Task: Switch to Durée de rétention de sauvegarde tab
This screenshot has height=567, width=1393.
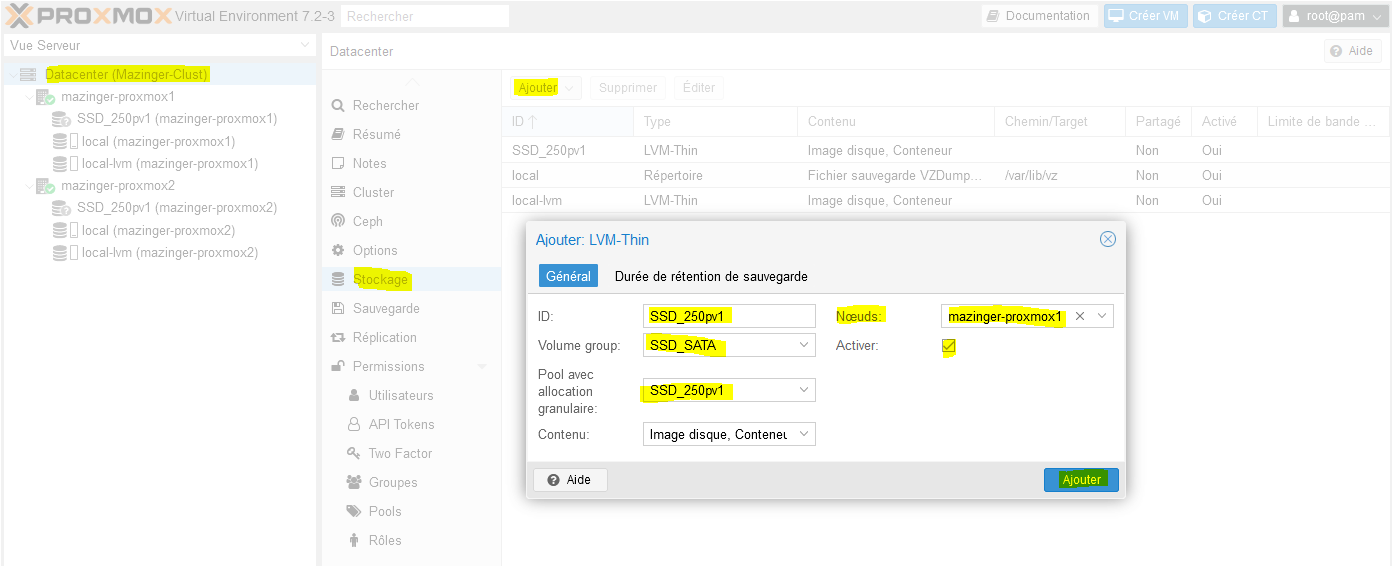Action: click(711, 276)
